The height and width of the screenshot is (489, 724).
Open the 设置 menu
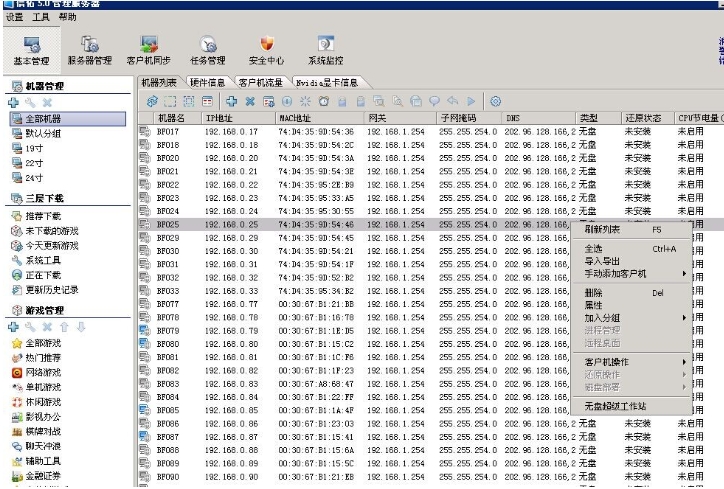14,17
